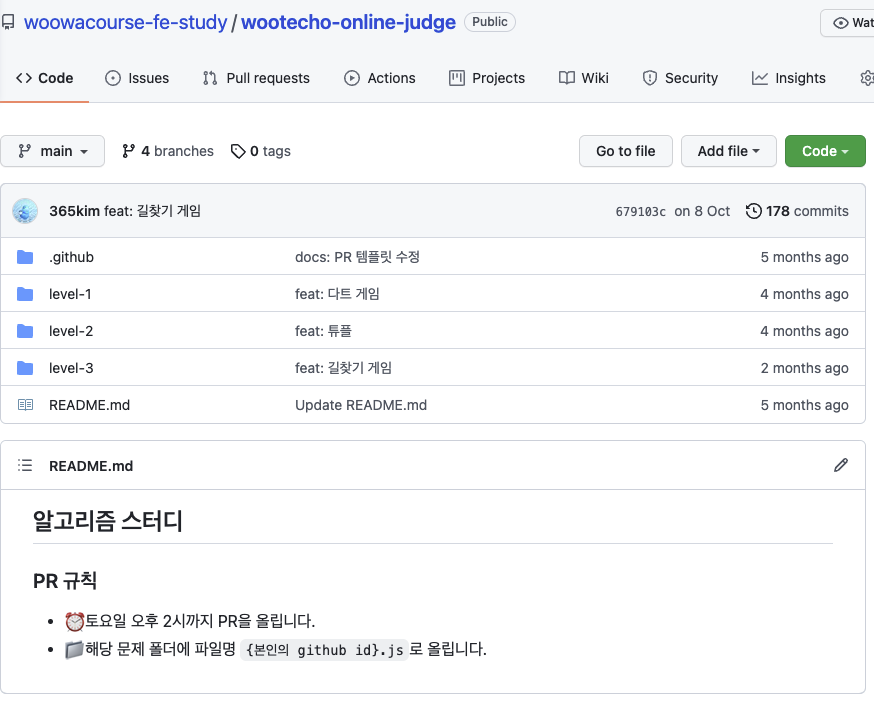This screenshot has height=706, width=874.
Task: Open commit hash 679103c
Action: point(640,212)
